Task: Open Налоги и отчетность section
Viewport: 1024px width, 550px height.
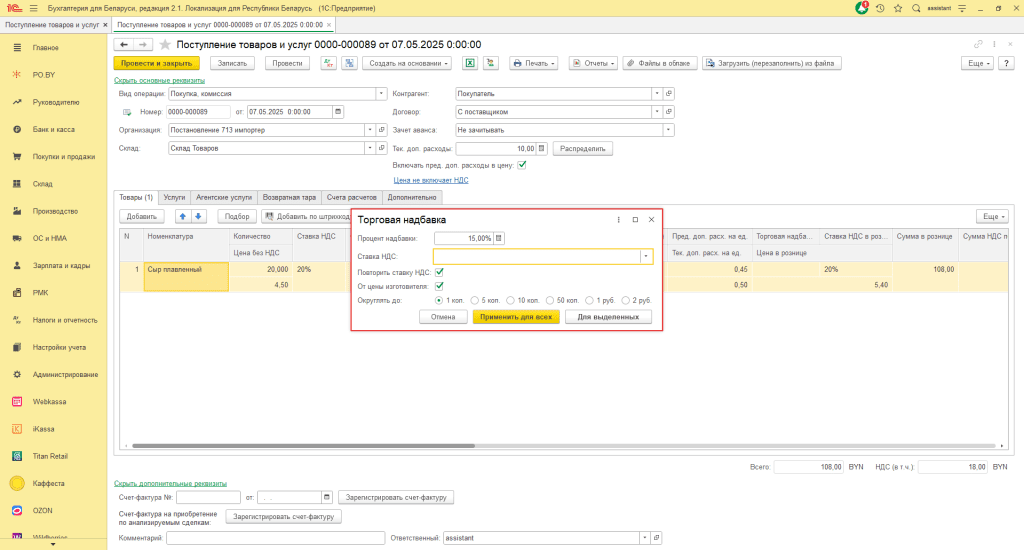Action: (65, 320)
